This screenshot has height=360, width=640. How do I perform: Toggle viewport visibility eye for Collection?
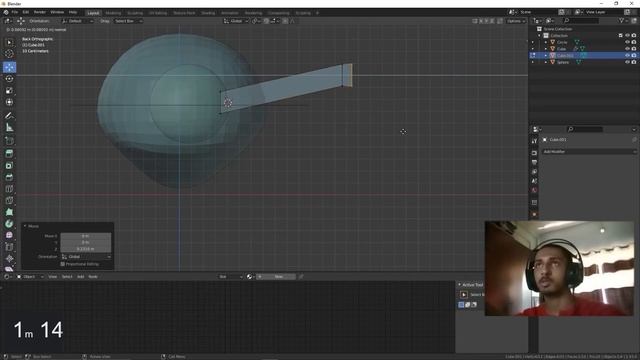coord(627,36)
